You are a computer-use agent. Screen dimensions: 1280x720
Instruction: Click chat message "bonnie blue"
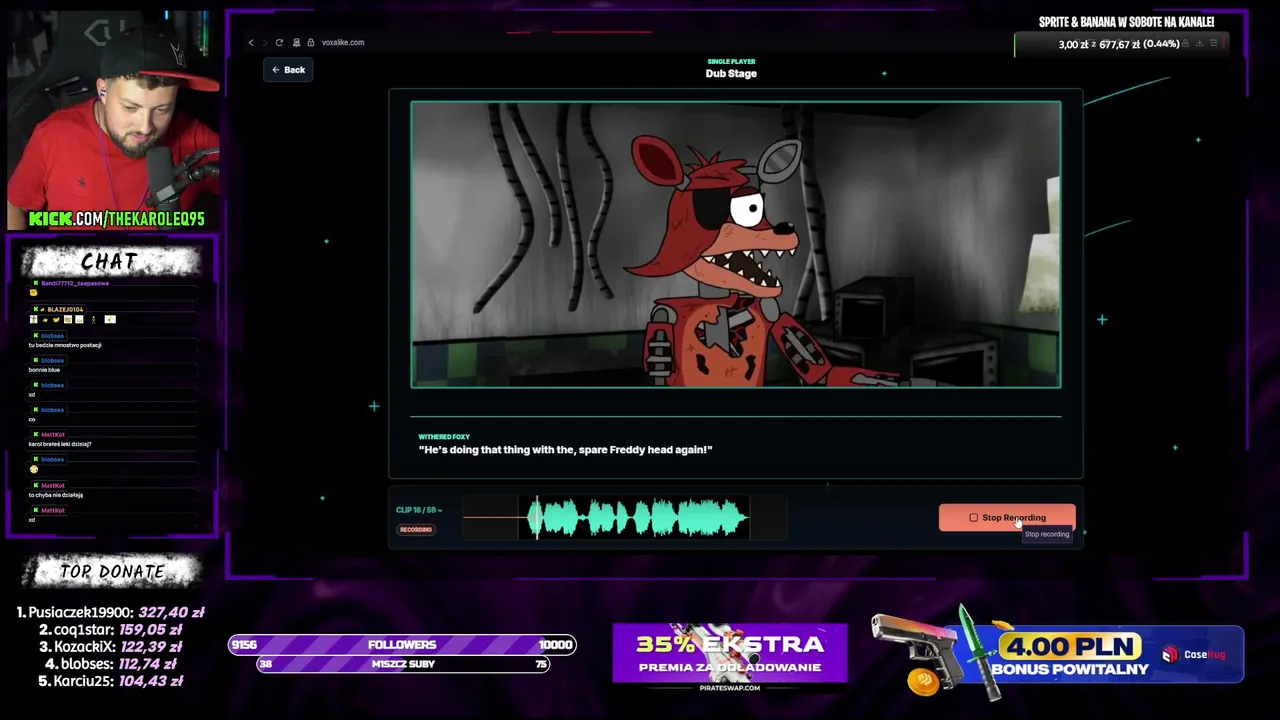[x=44, y=370]
